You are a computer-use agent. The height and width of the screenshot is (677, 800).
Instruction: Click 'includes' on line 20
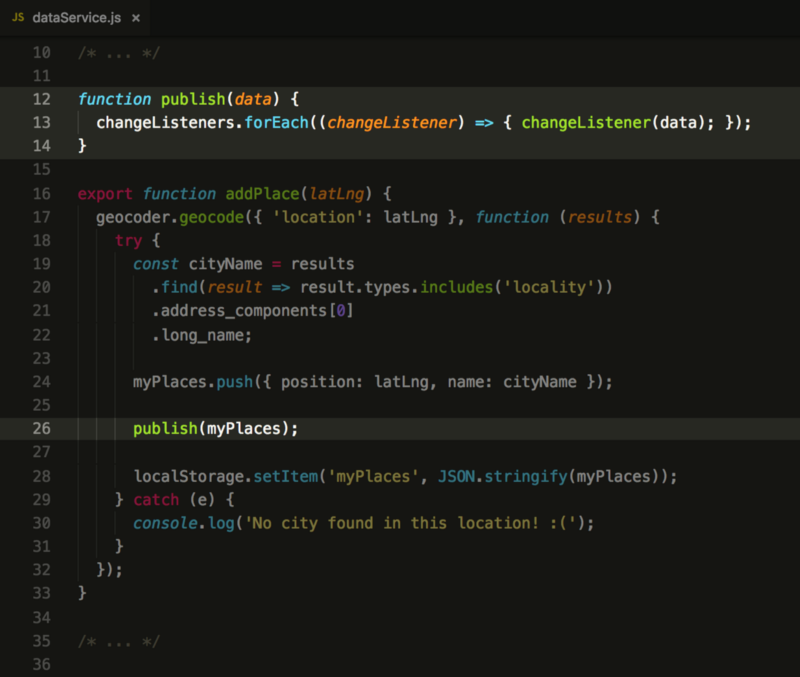click(457, 287)
